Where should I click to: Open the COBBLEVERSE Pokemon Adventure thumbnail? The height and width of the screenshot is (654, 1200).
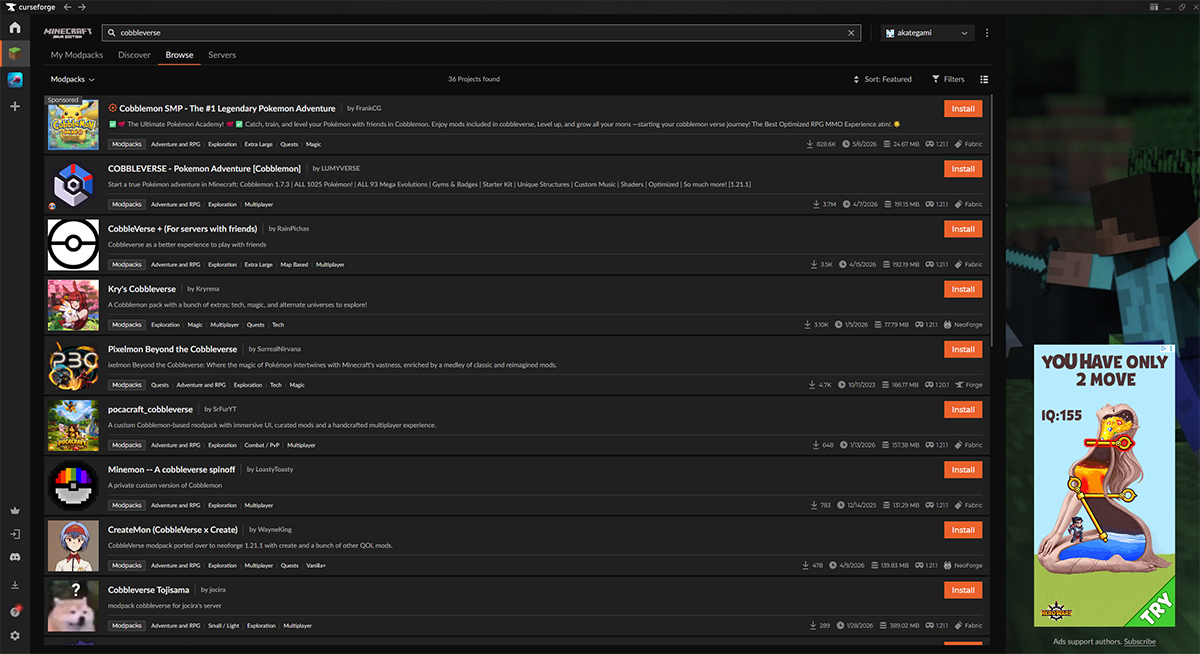pos(73,185)
